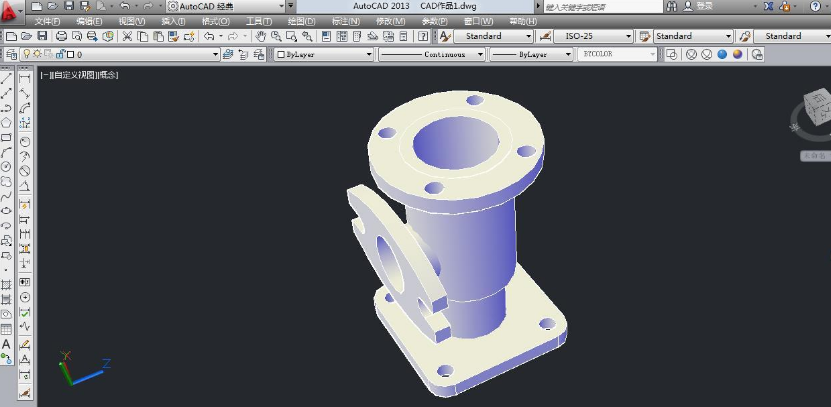831x407 pixels.
Task: Toggle the layer on/off lightbulb icon
Action: (25, 54)
